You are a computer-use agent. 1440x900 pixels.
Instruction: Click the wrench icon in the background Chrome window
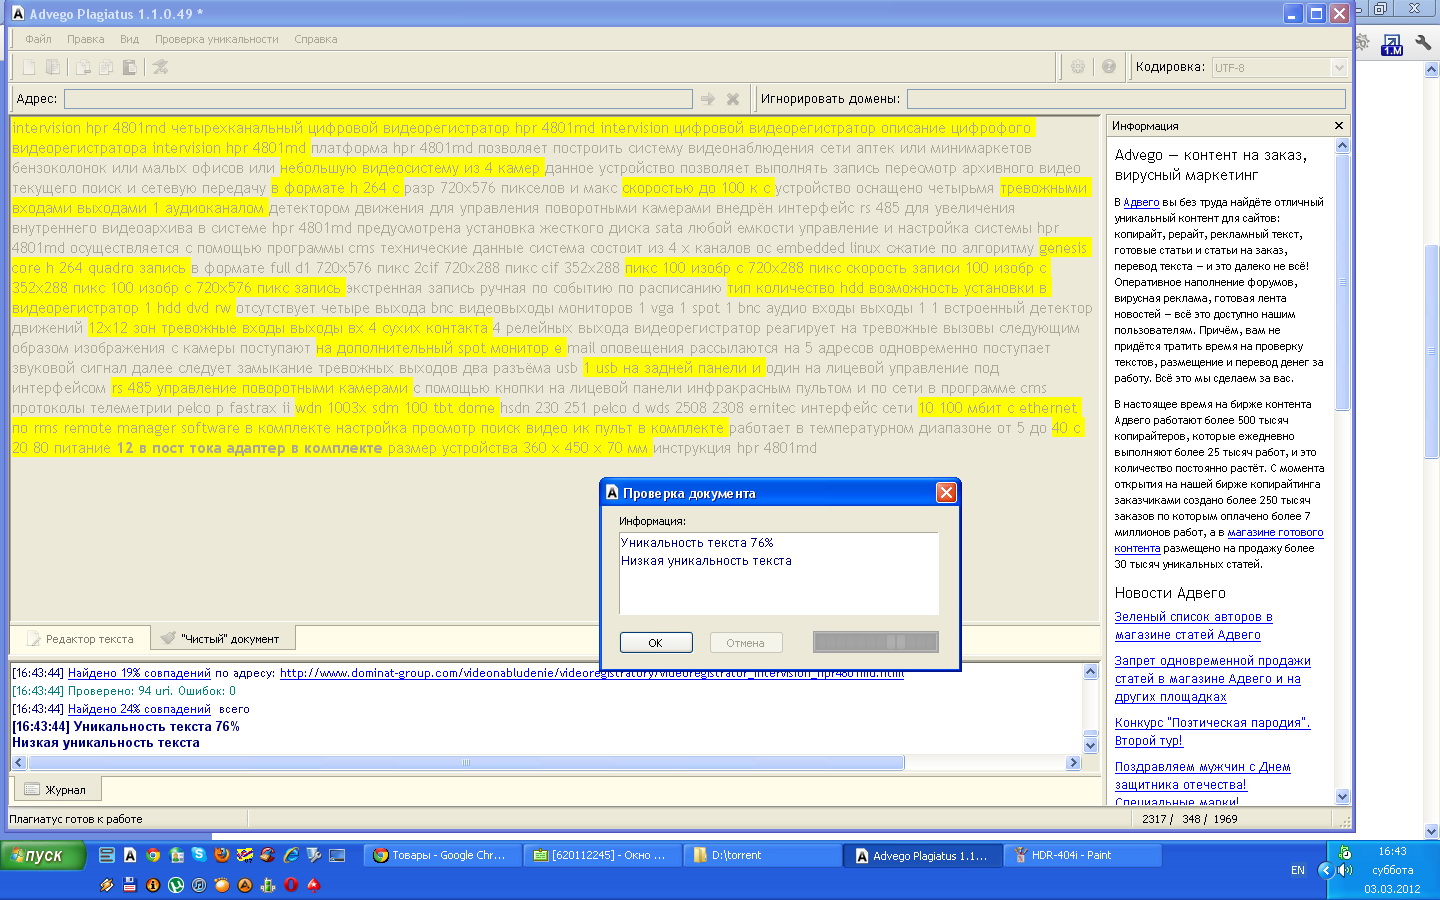(x=1424, y=44)
